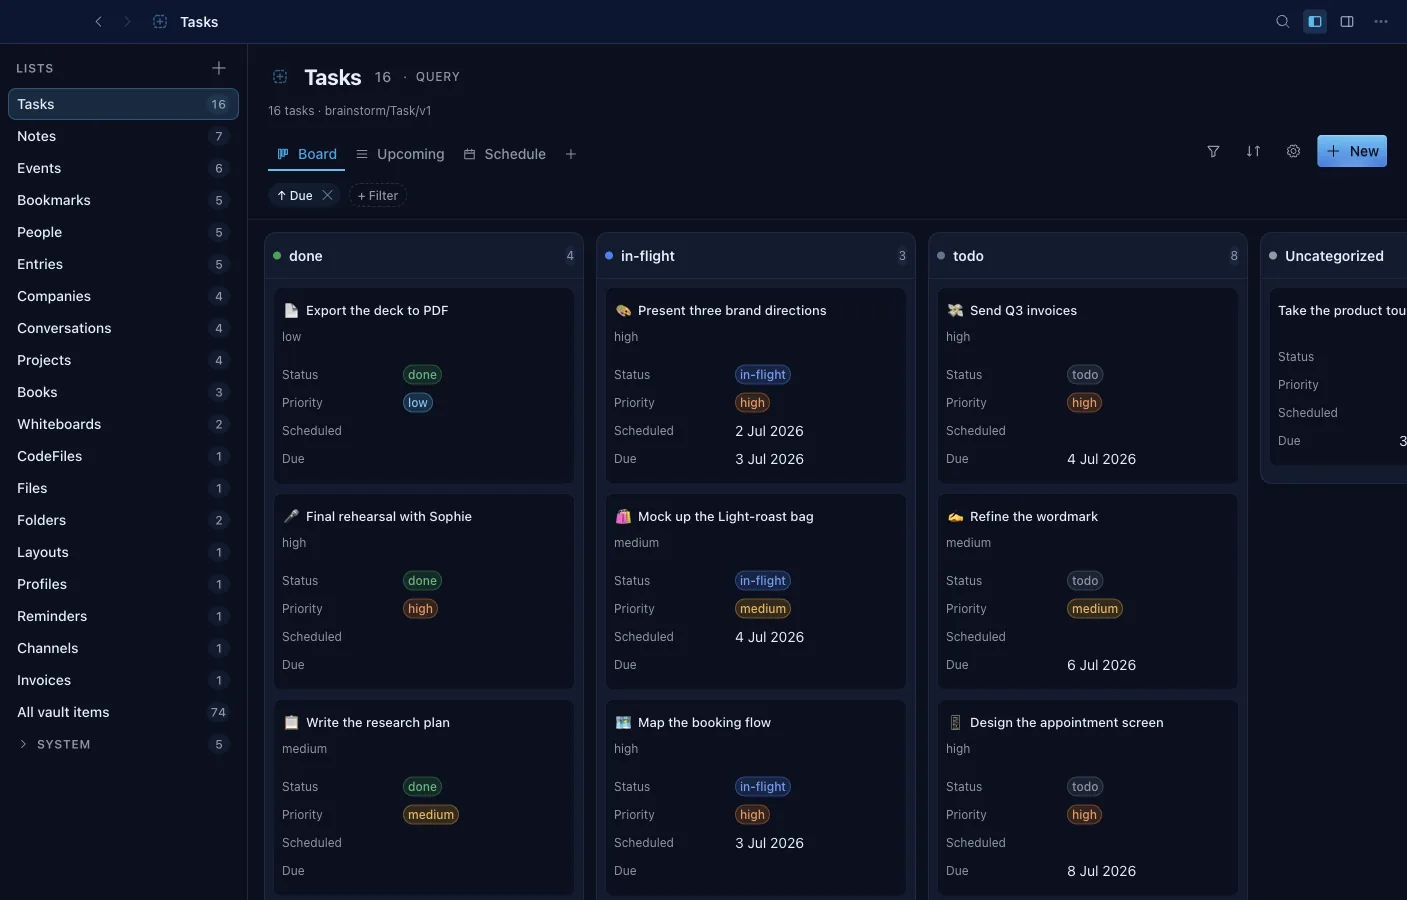Open the three-dot more menu
Screen dimensions: 1407x900
tap(1381, 21)
